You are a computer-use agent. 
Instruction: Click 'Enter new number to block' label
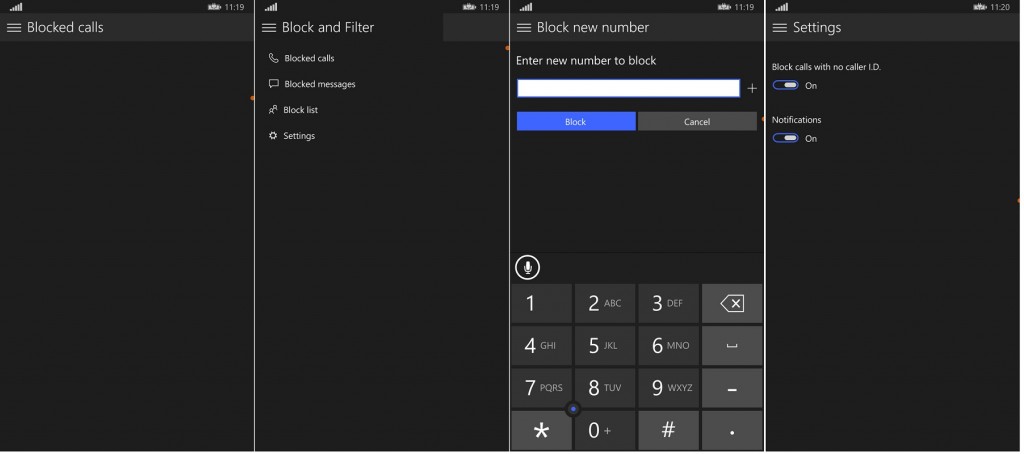click(586, 61)
